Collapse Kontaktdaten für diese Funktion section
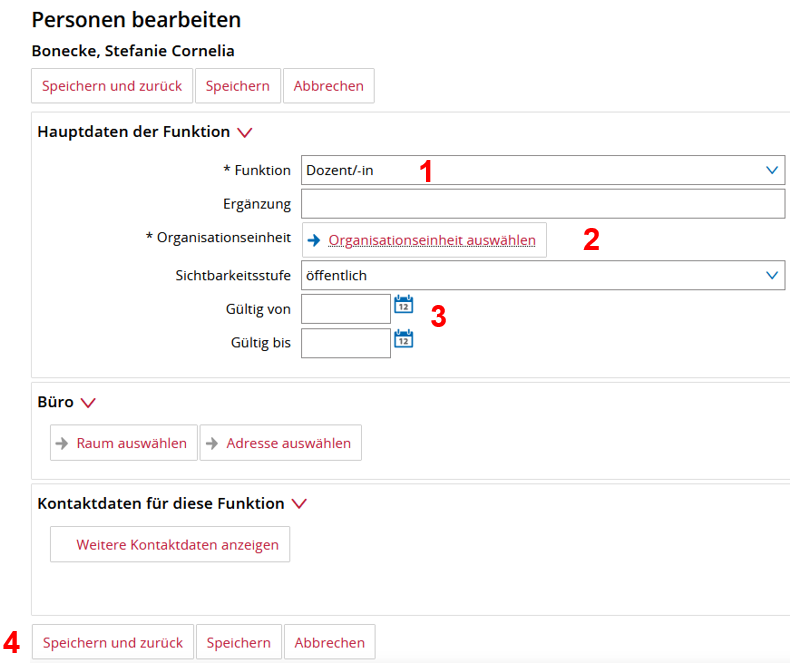Viewport: 790px width, 669px height. [298, 504]
